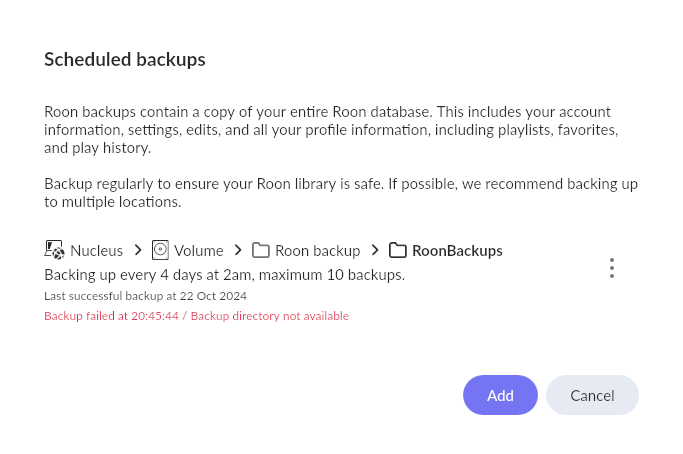
Task: Click the chevron after Volume
Action: click(x=238, y=250)
